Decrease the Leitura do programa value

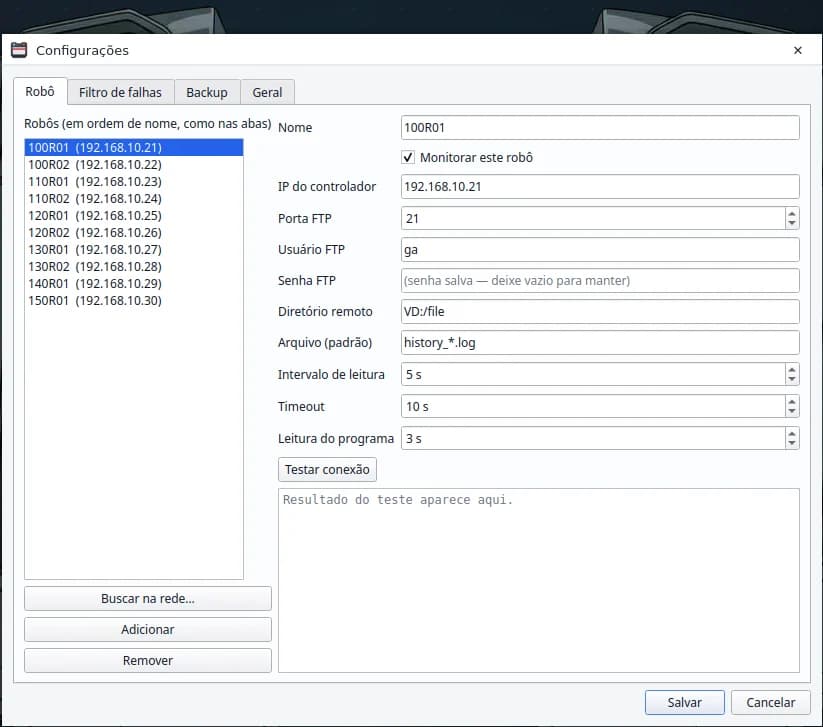pyautogui.click(x=792, y=444)
